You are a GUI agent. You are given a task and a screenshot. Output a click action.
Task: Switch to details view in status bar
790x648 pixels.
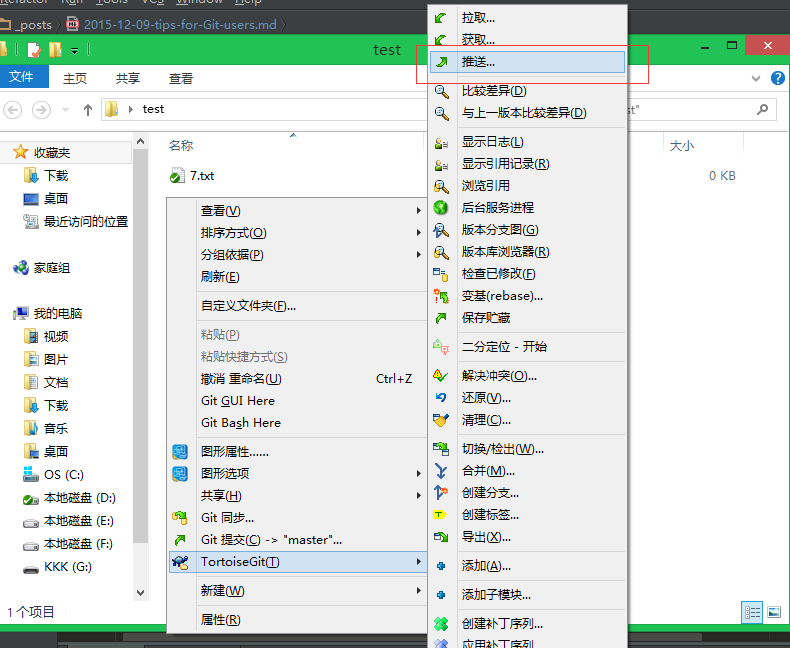[751, 611]
